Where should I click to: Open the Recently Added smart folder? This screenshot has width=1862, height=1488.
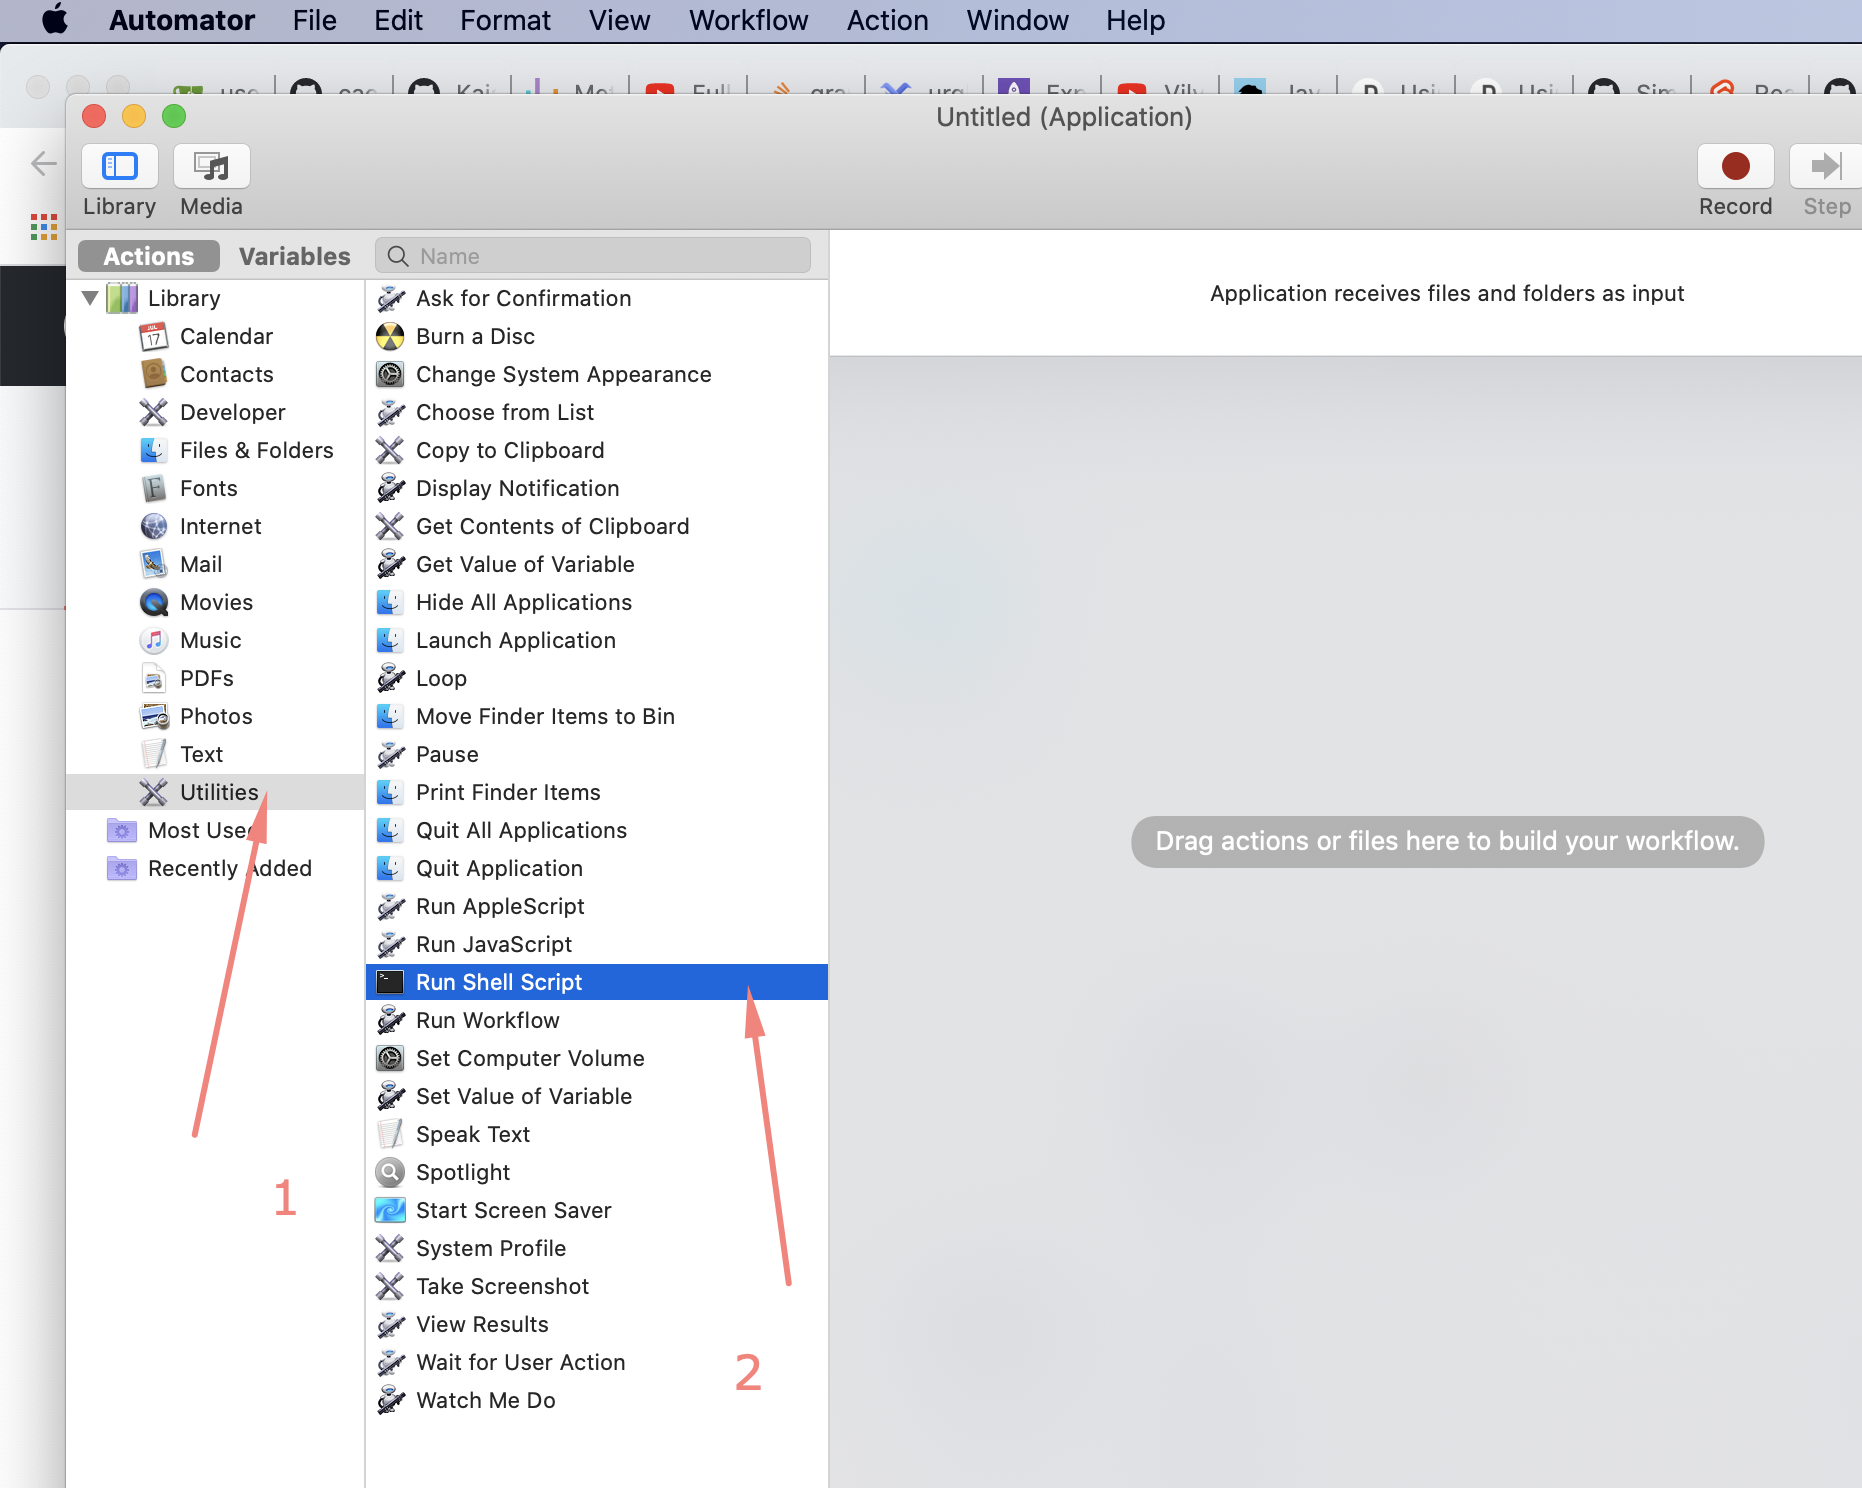pos(215,868)
